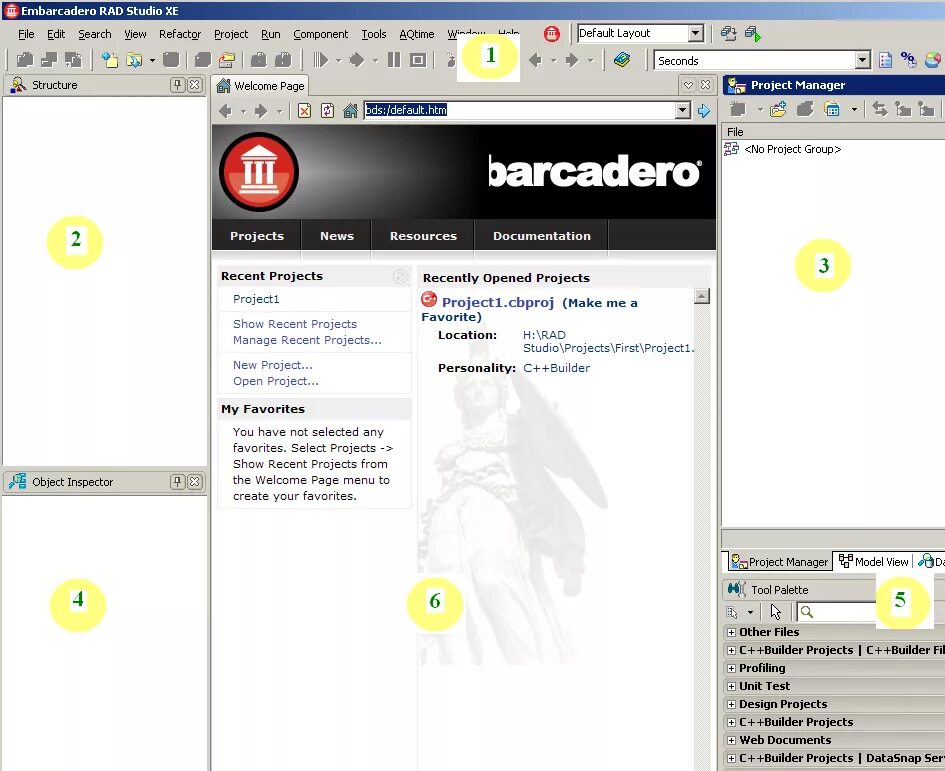Click the Set debug desktop icon
The width and height of the screenshot is (945, 771).
pyautogui.click(x=753, y=33)
